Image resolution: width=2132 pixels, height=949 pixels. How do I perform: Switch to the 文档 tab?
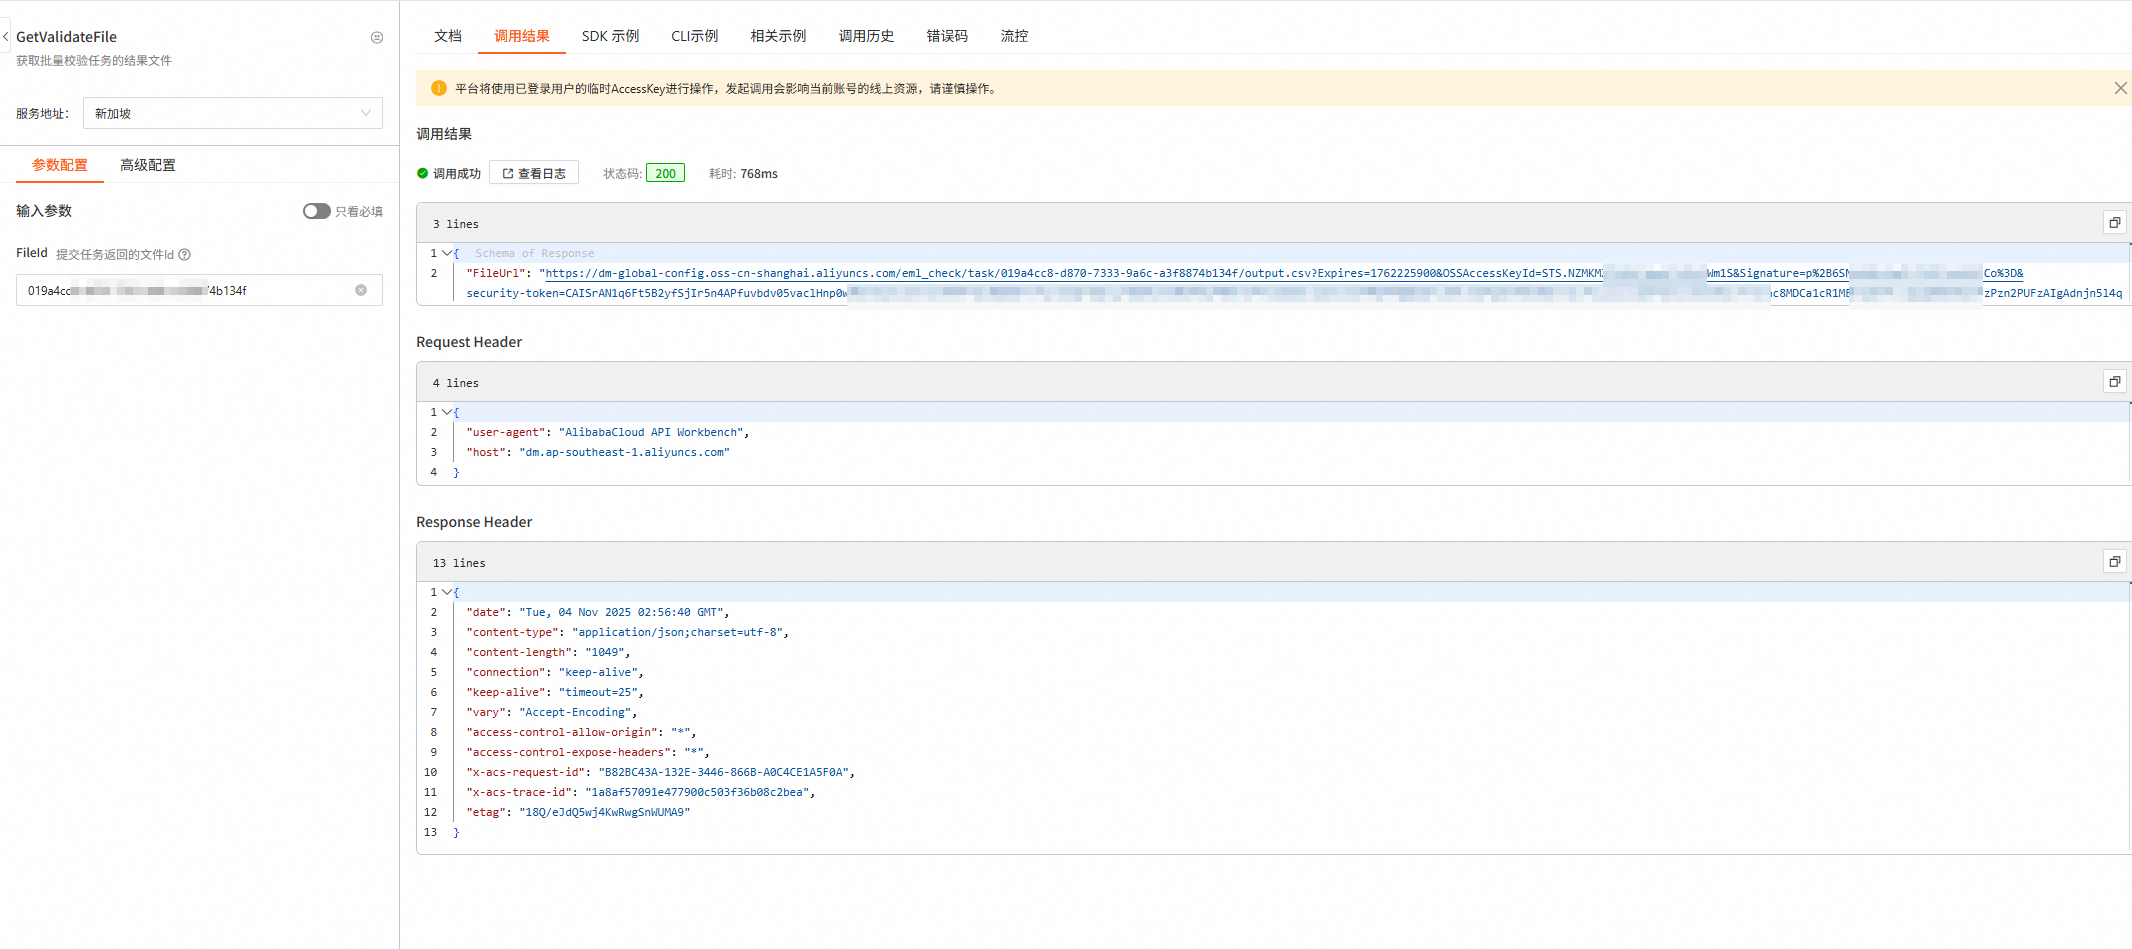[448, 36]
